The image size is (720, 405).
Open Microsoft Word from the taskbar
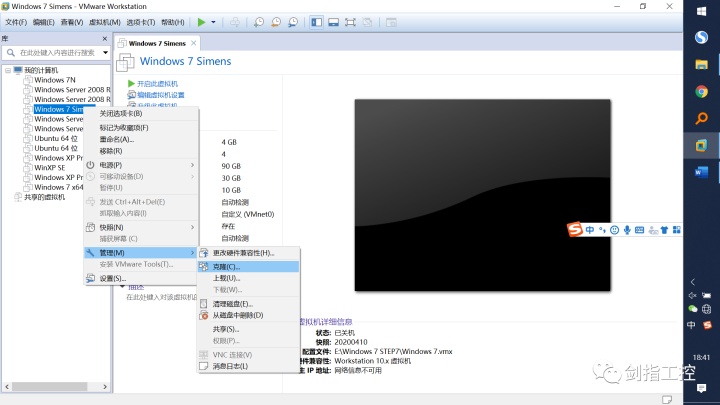pyautogui.click(x=701, y=172)
